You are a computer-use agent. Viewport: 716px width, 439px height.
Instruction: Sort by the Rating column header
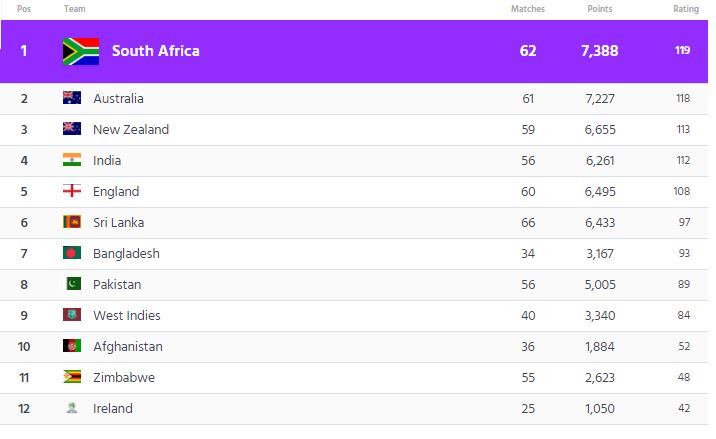[685, 8]
